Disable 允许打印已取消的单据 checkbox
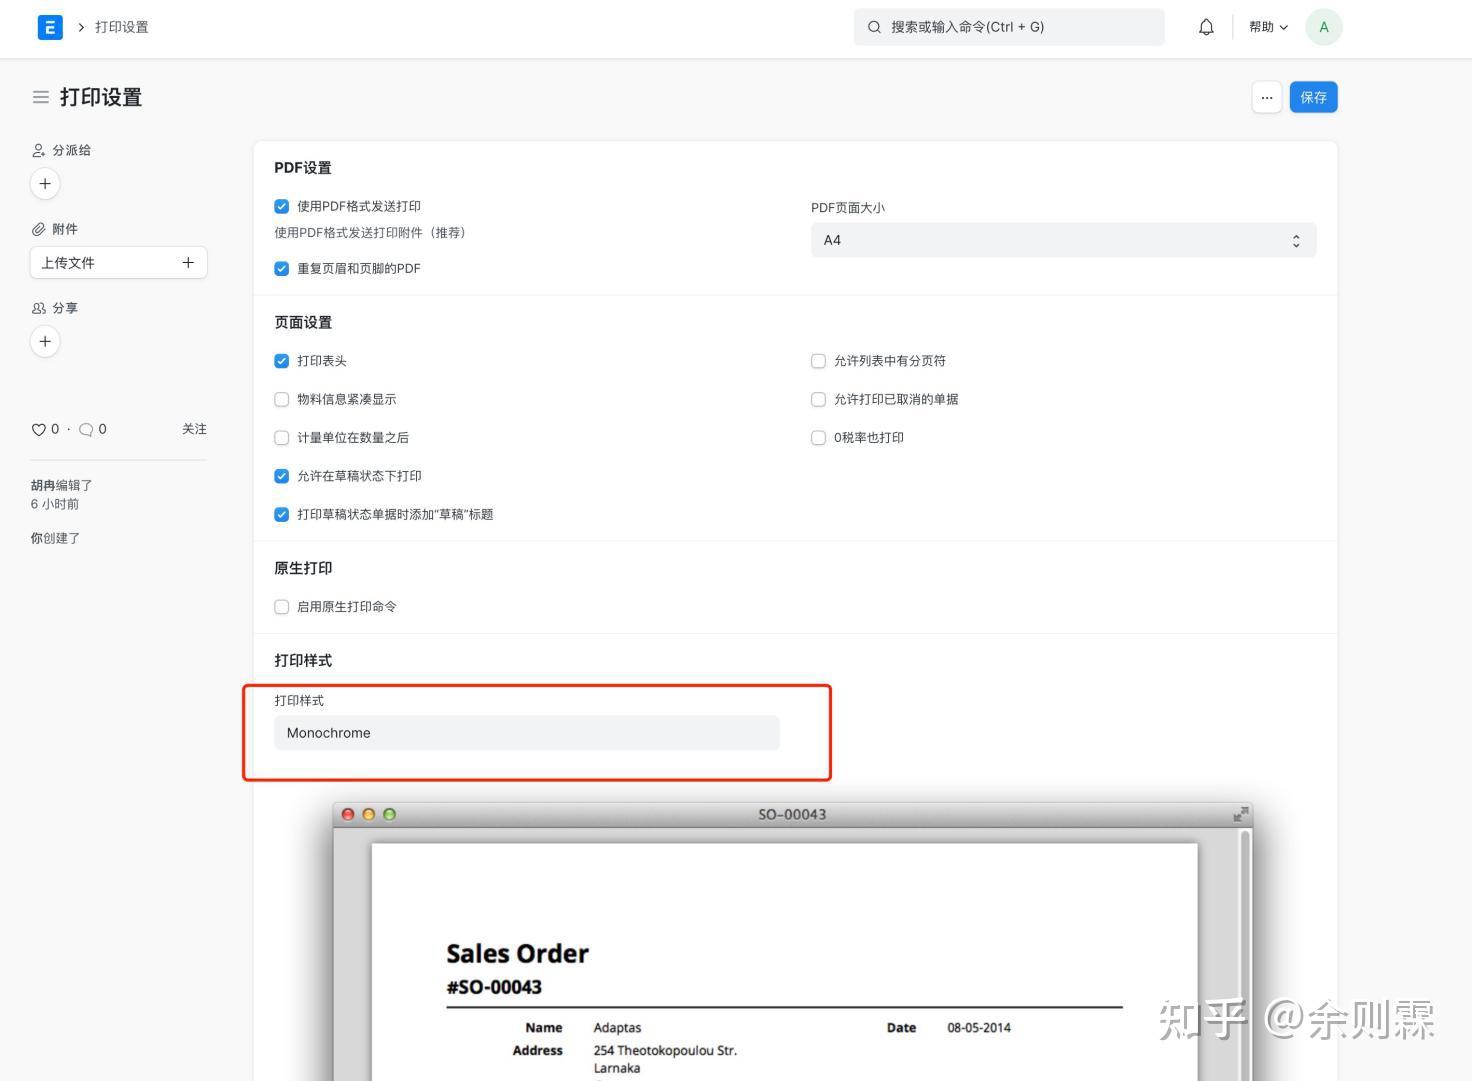Screen dimensions: 1472x1081 coord(818,399)
